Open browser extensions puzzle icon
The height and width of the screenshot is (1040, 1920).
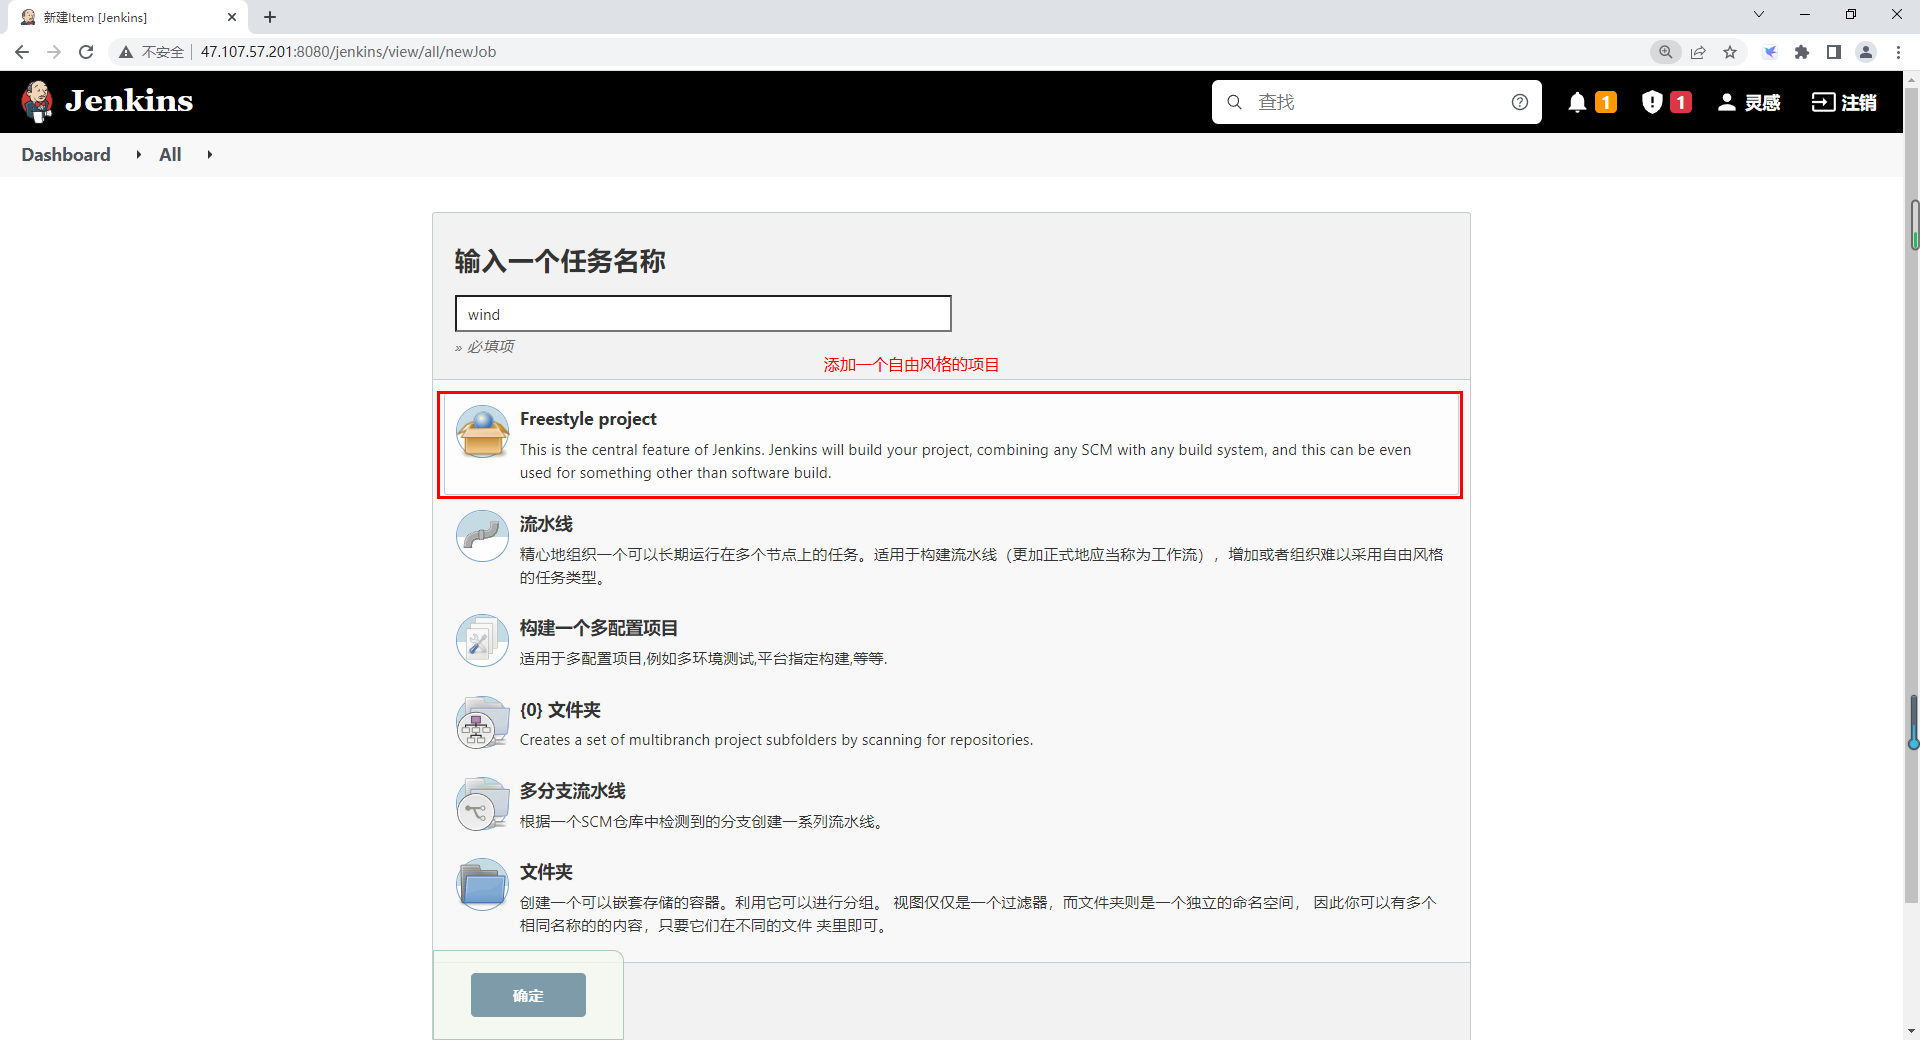coord(1802,52)
